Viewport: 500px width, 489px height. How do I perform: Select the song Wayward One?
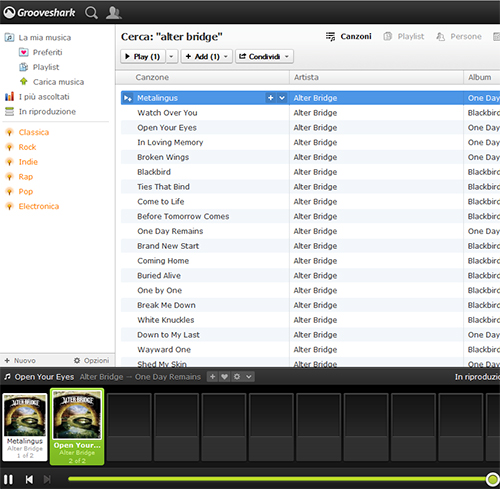tap(164, 349)
